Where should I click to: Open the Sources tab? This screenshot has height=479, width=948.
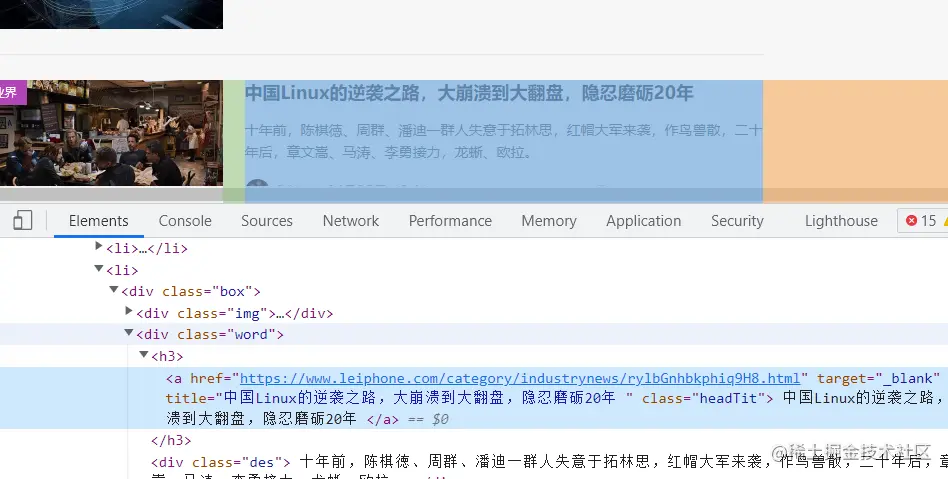[x=267, y=221]
